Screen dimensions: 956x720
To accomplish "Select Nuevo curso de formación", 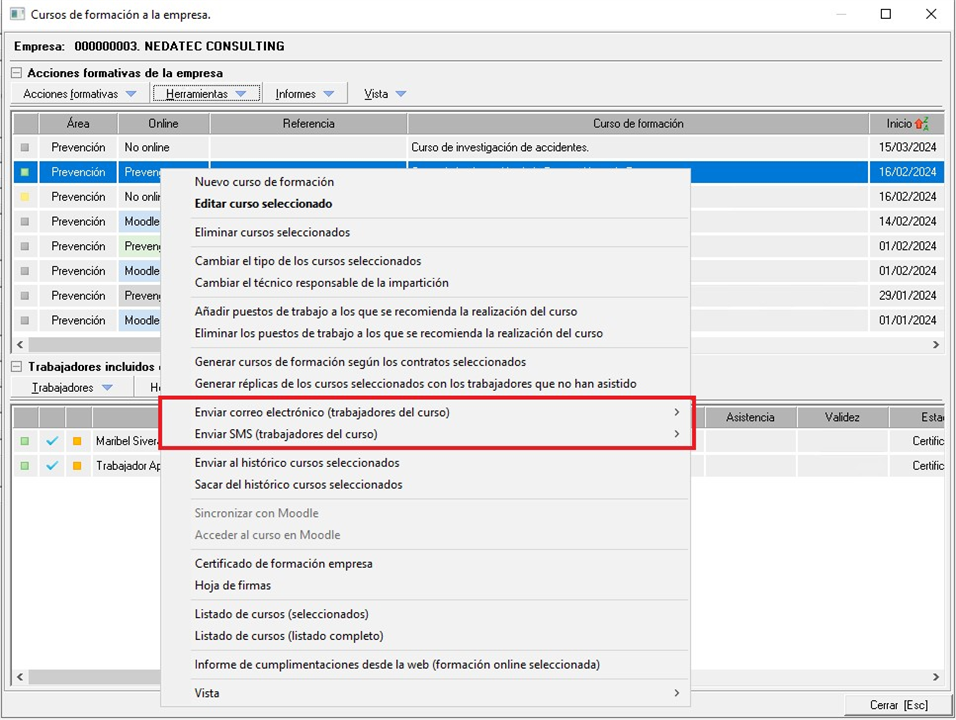I will coord(264,182).
